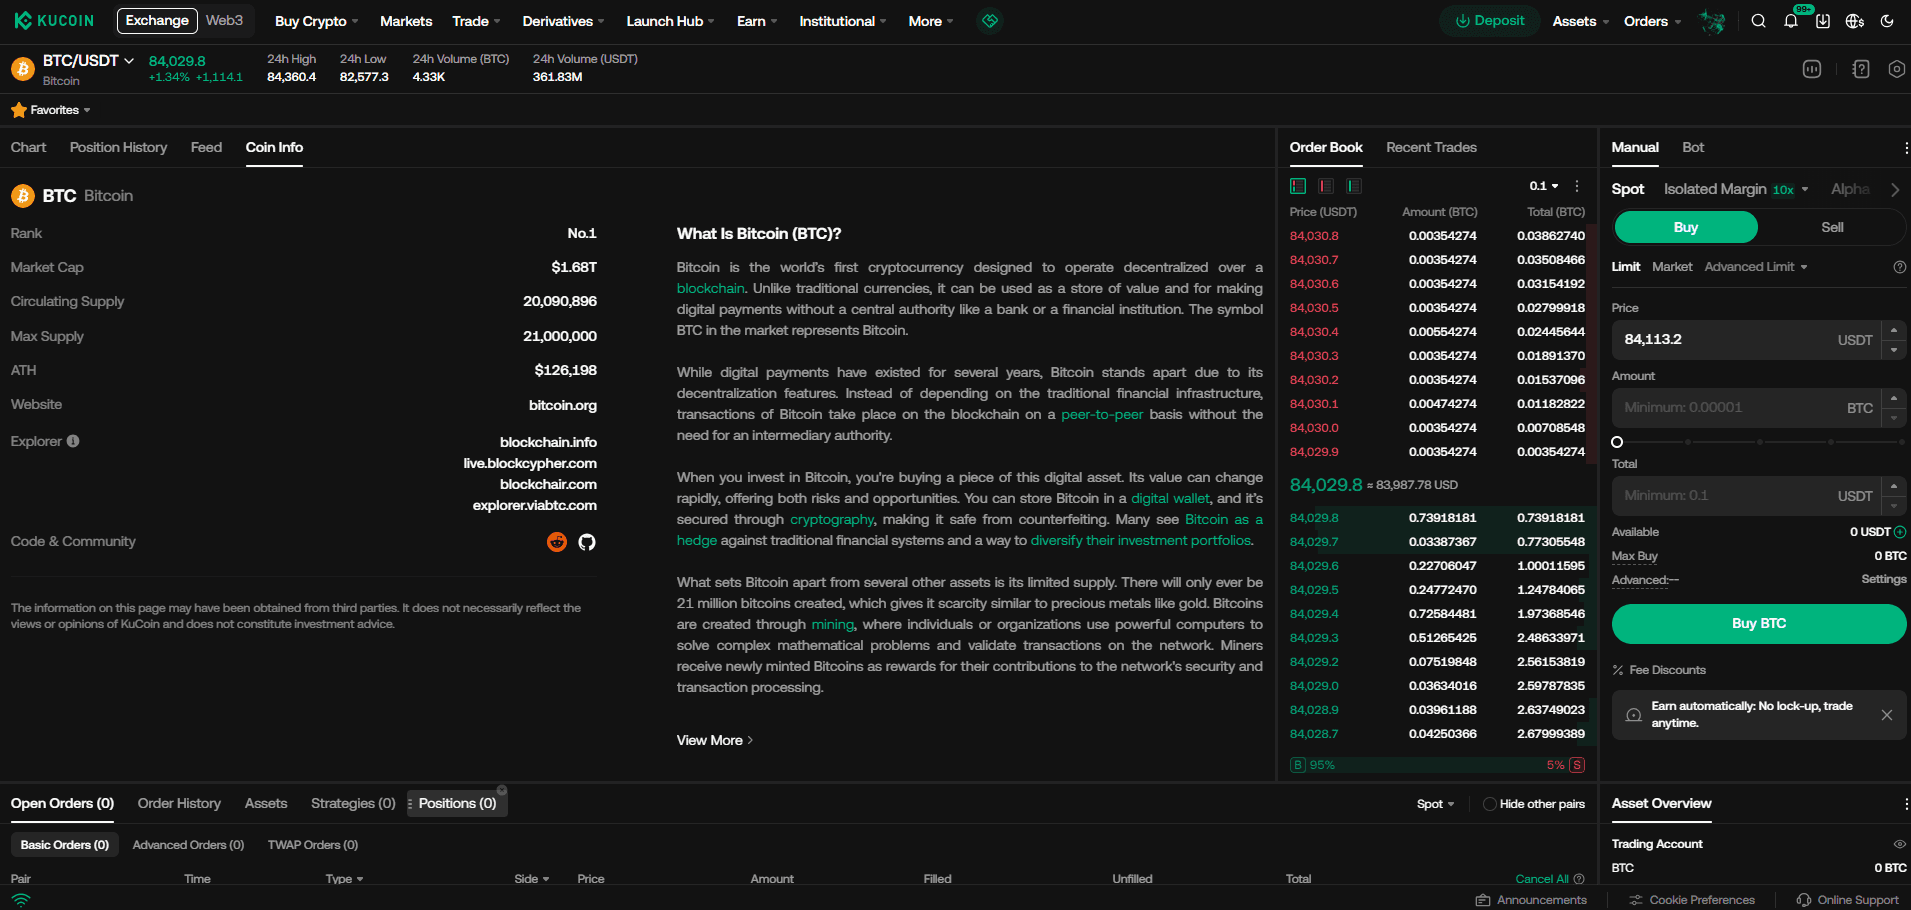Viewport: 1911px width, 910px height.
Task: Open trade panel three-dot menu
Action: coord(1906,148)
